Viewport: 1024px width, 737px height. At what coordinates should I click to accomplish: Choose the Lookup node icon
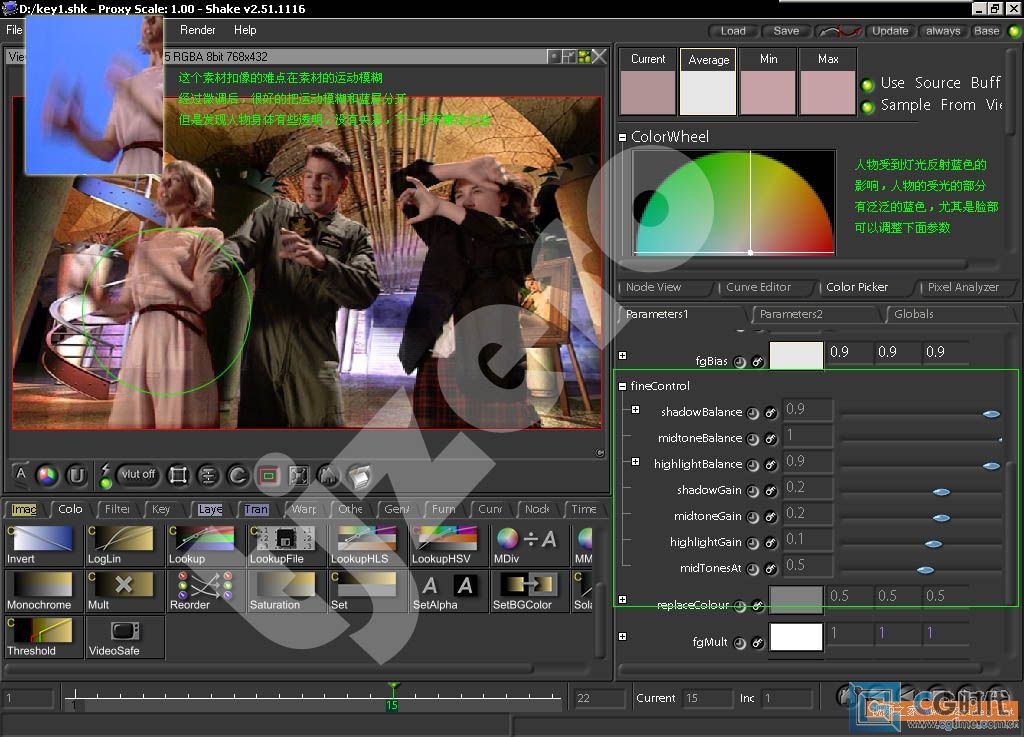click(205, 544)
